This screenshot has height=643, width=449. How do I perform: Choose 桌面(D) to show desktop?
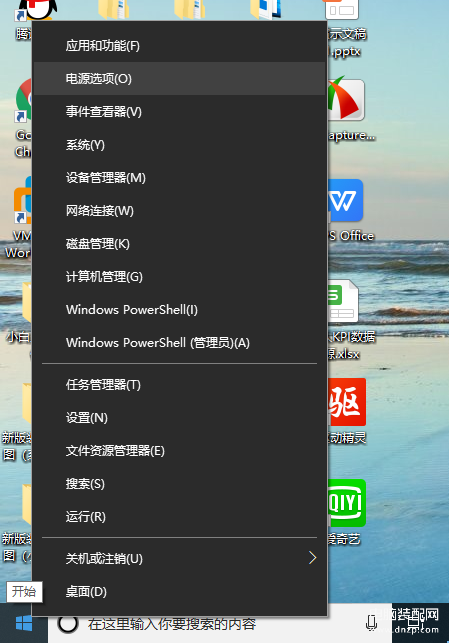pos(179,592)
